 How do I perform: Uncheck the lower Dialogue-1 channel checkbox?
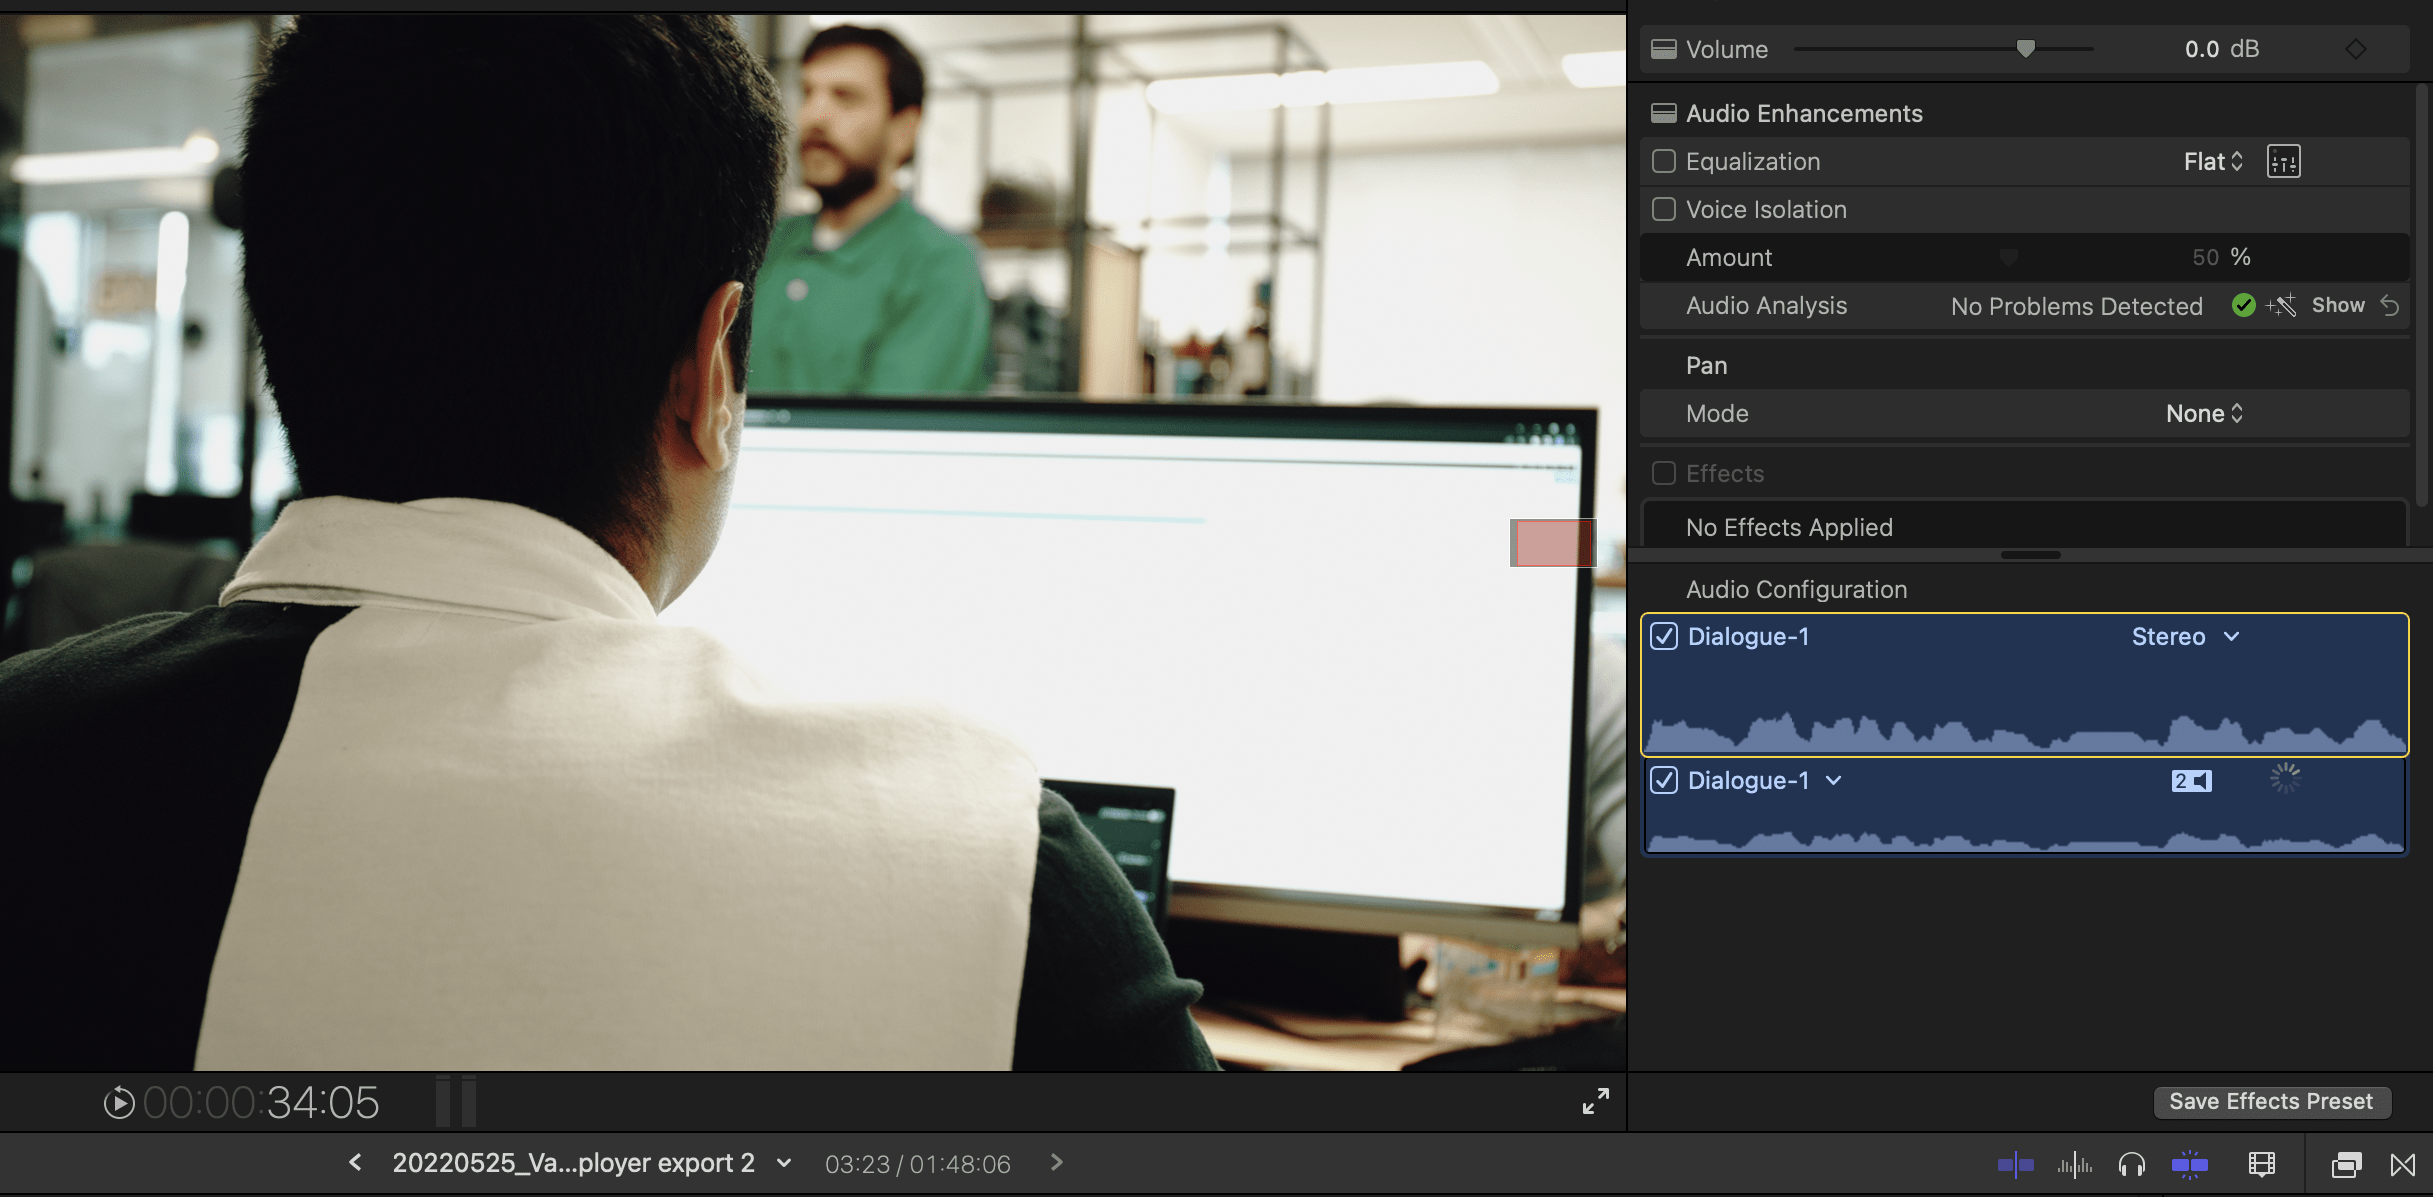pos(1663,781)
